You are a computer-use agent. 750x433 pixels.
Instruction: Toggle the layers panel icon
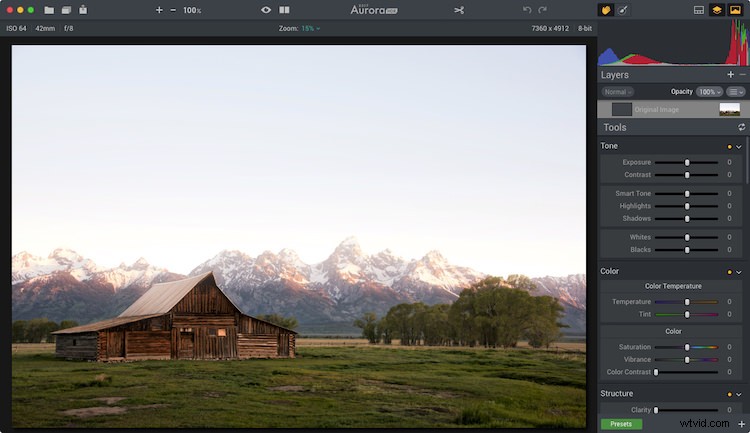point(717,10)
